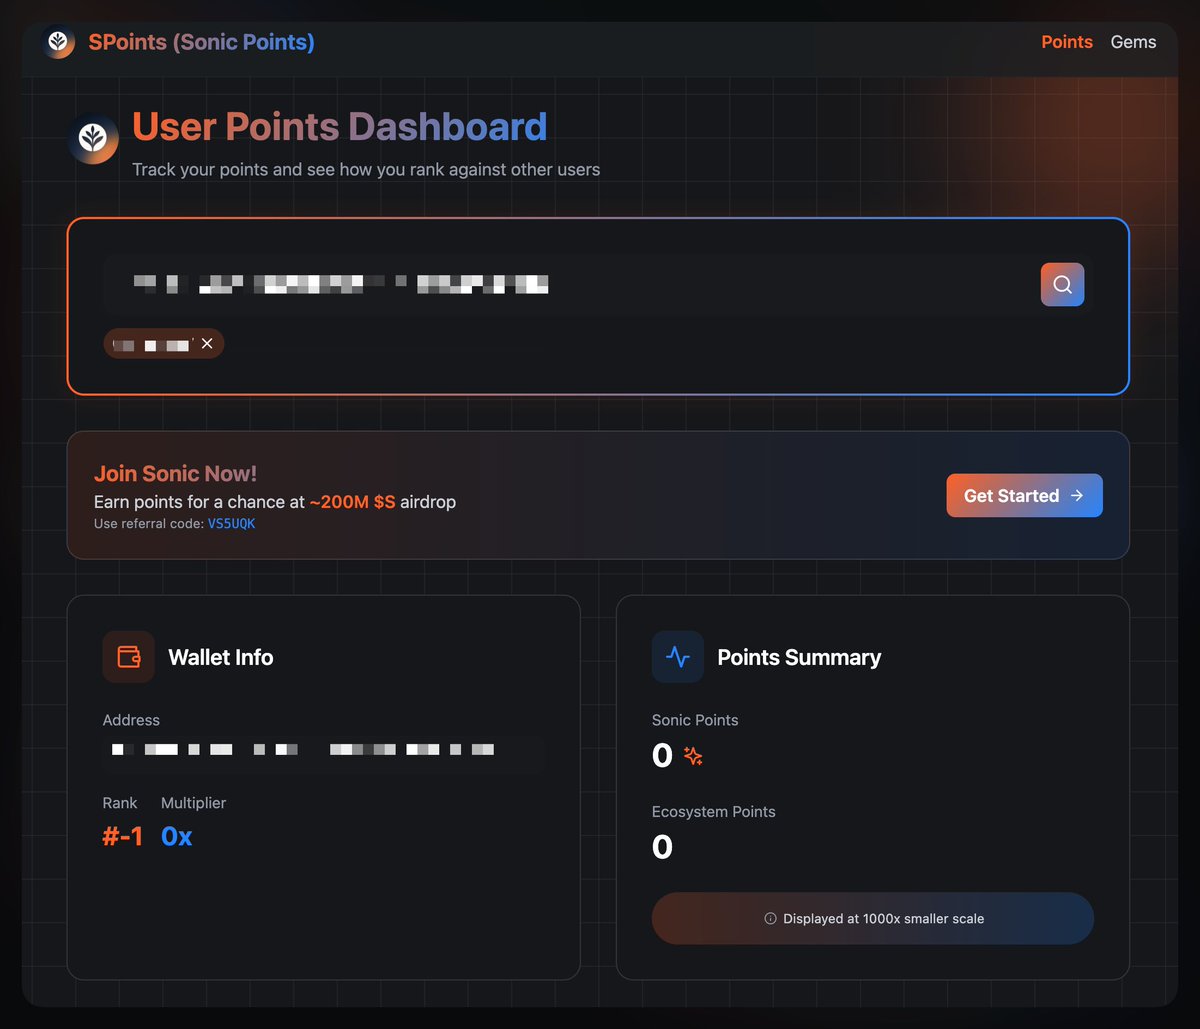
Task: Click the wallet icon in Wallet Info
Action: coord(129,657)
